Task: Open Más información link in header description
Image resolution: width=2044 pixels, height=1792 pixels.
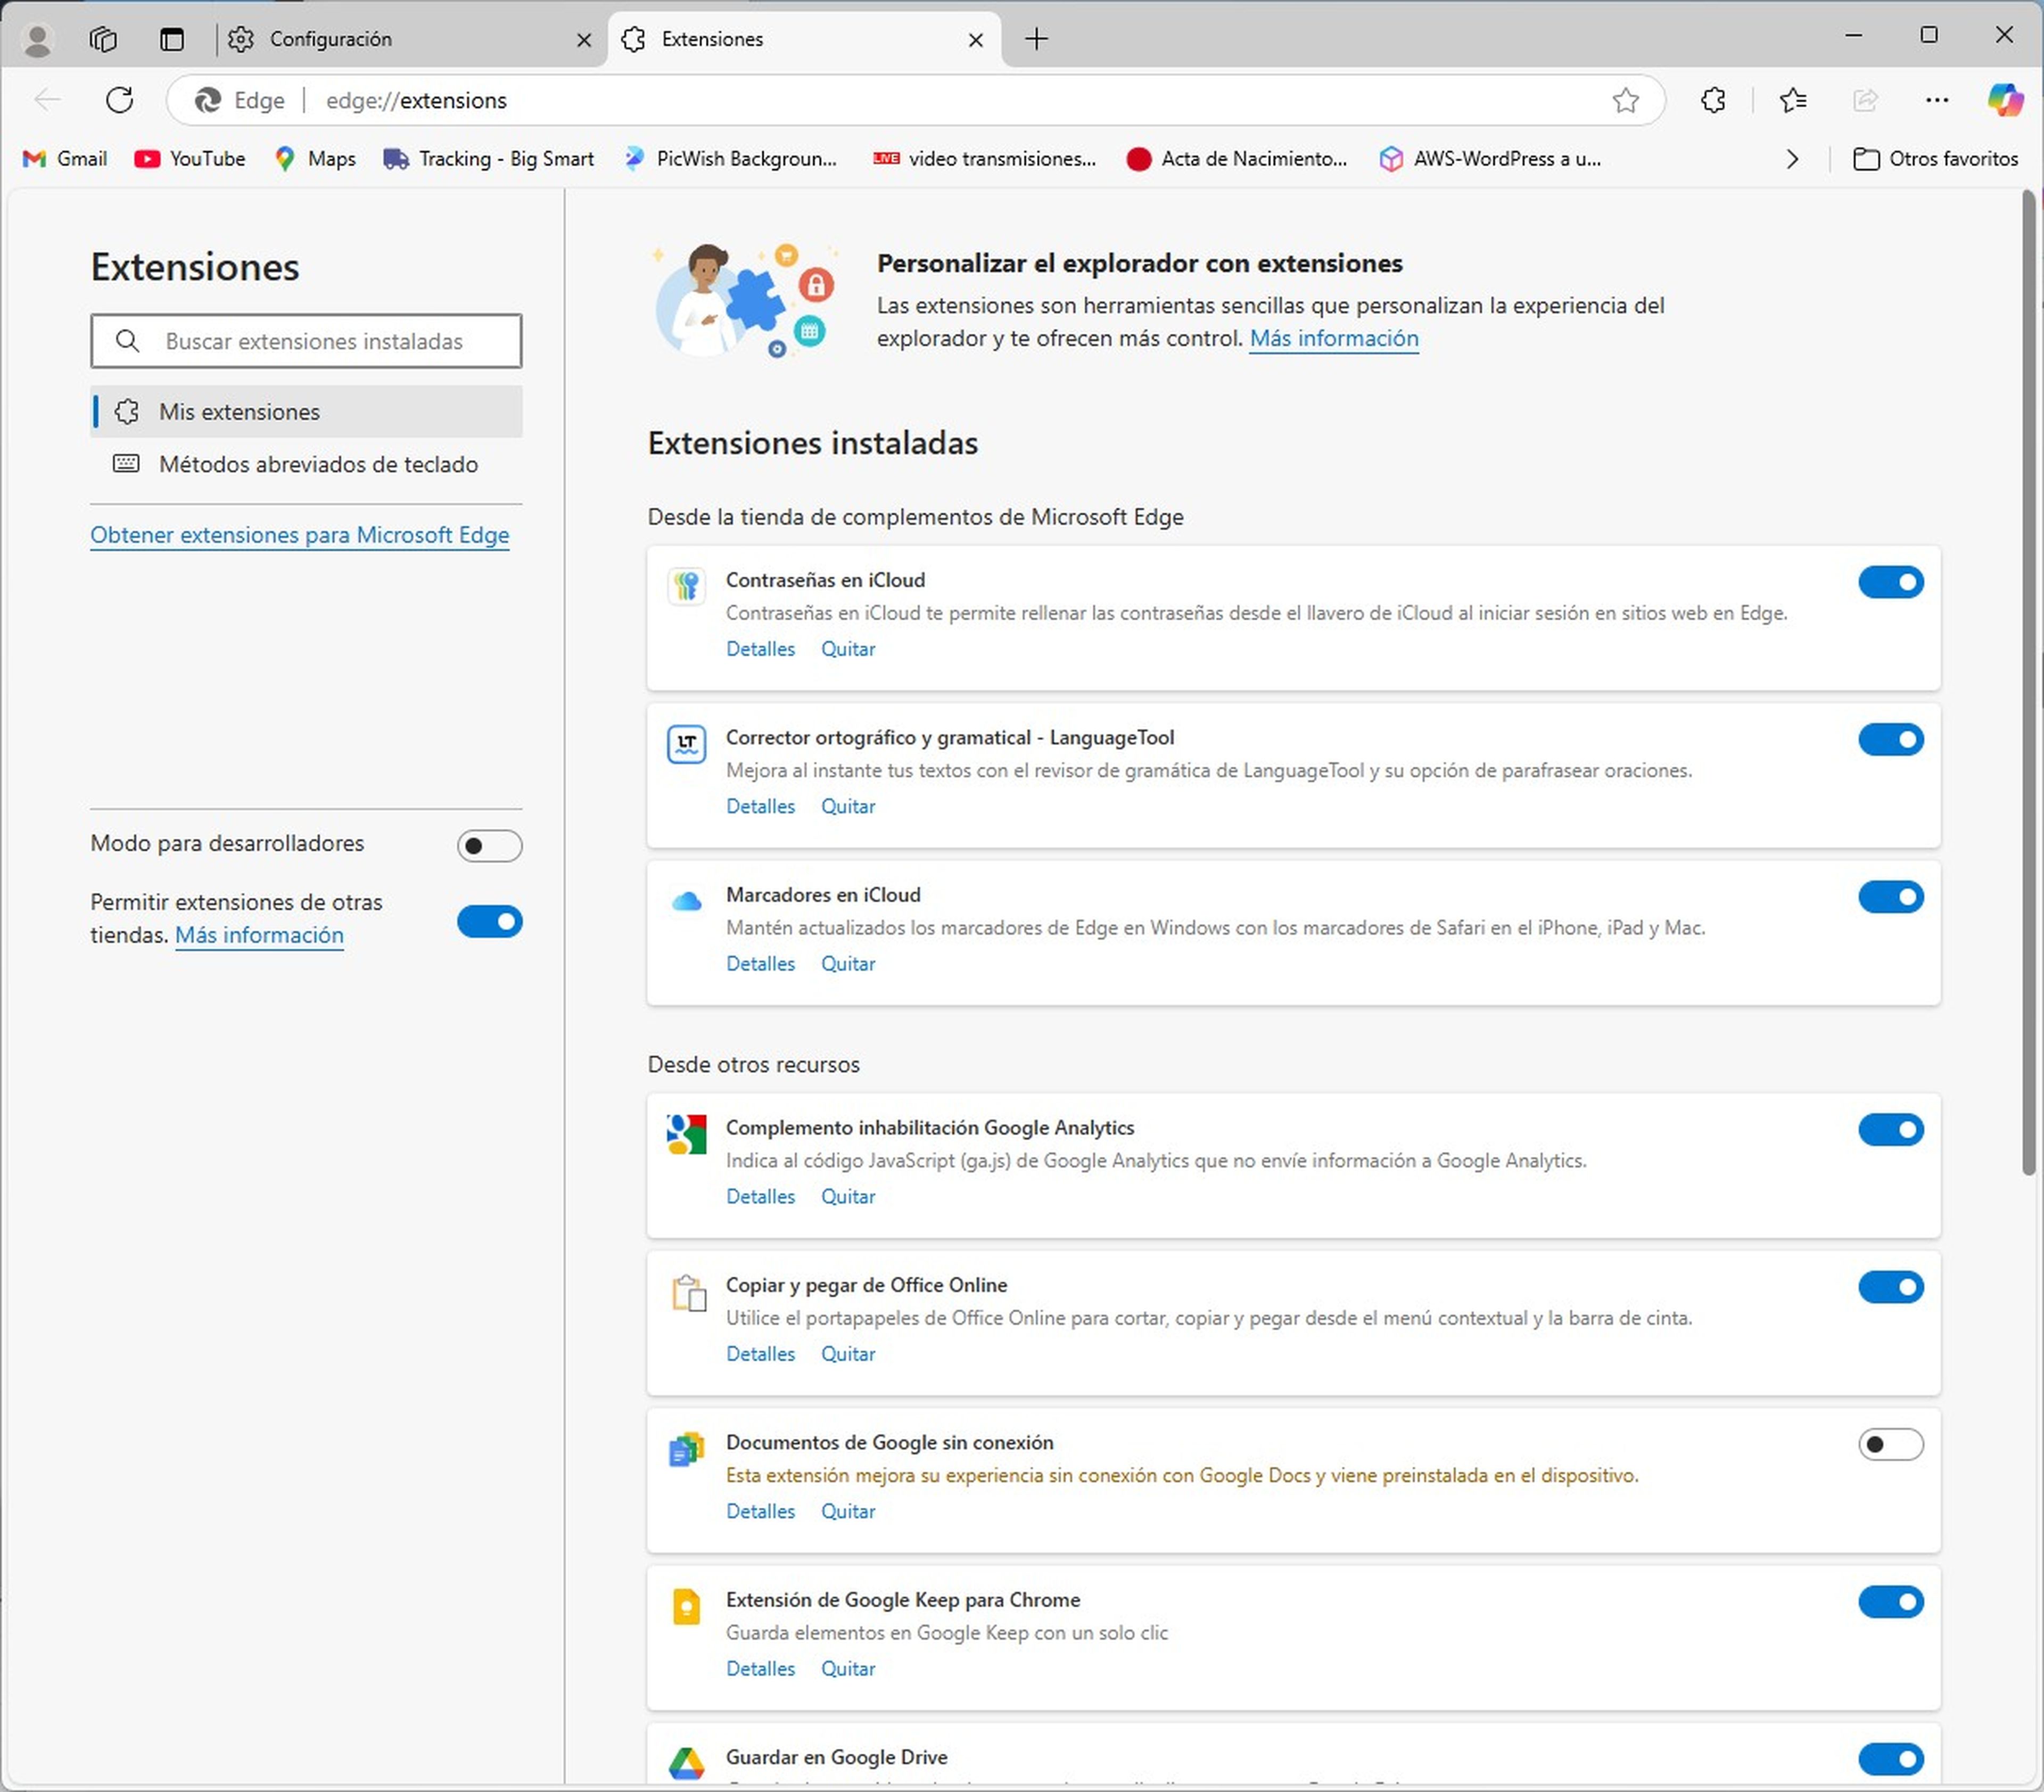Action: pyautogui.click(x=1333, y=338)
